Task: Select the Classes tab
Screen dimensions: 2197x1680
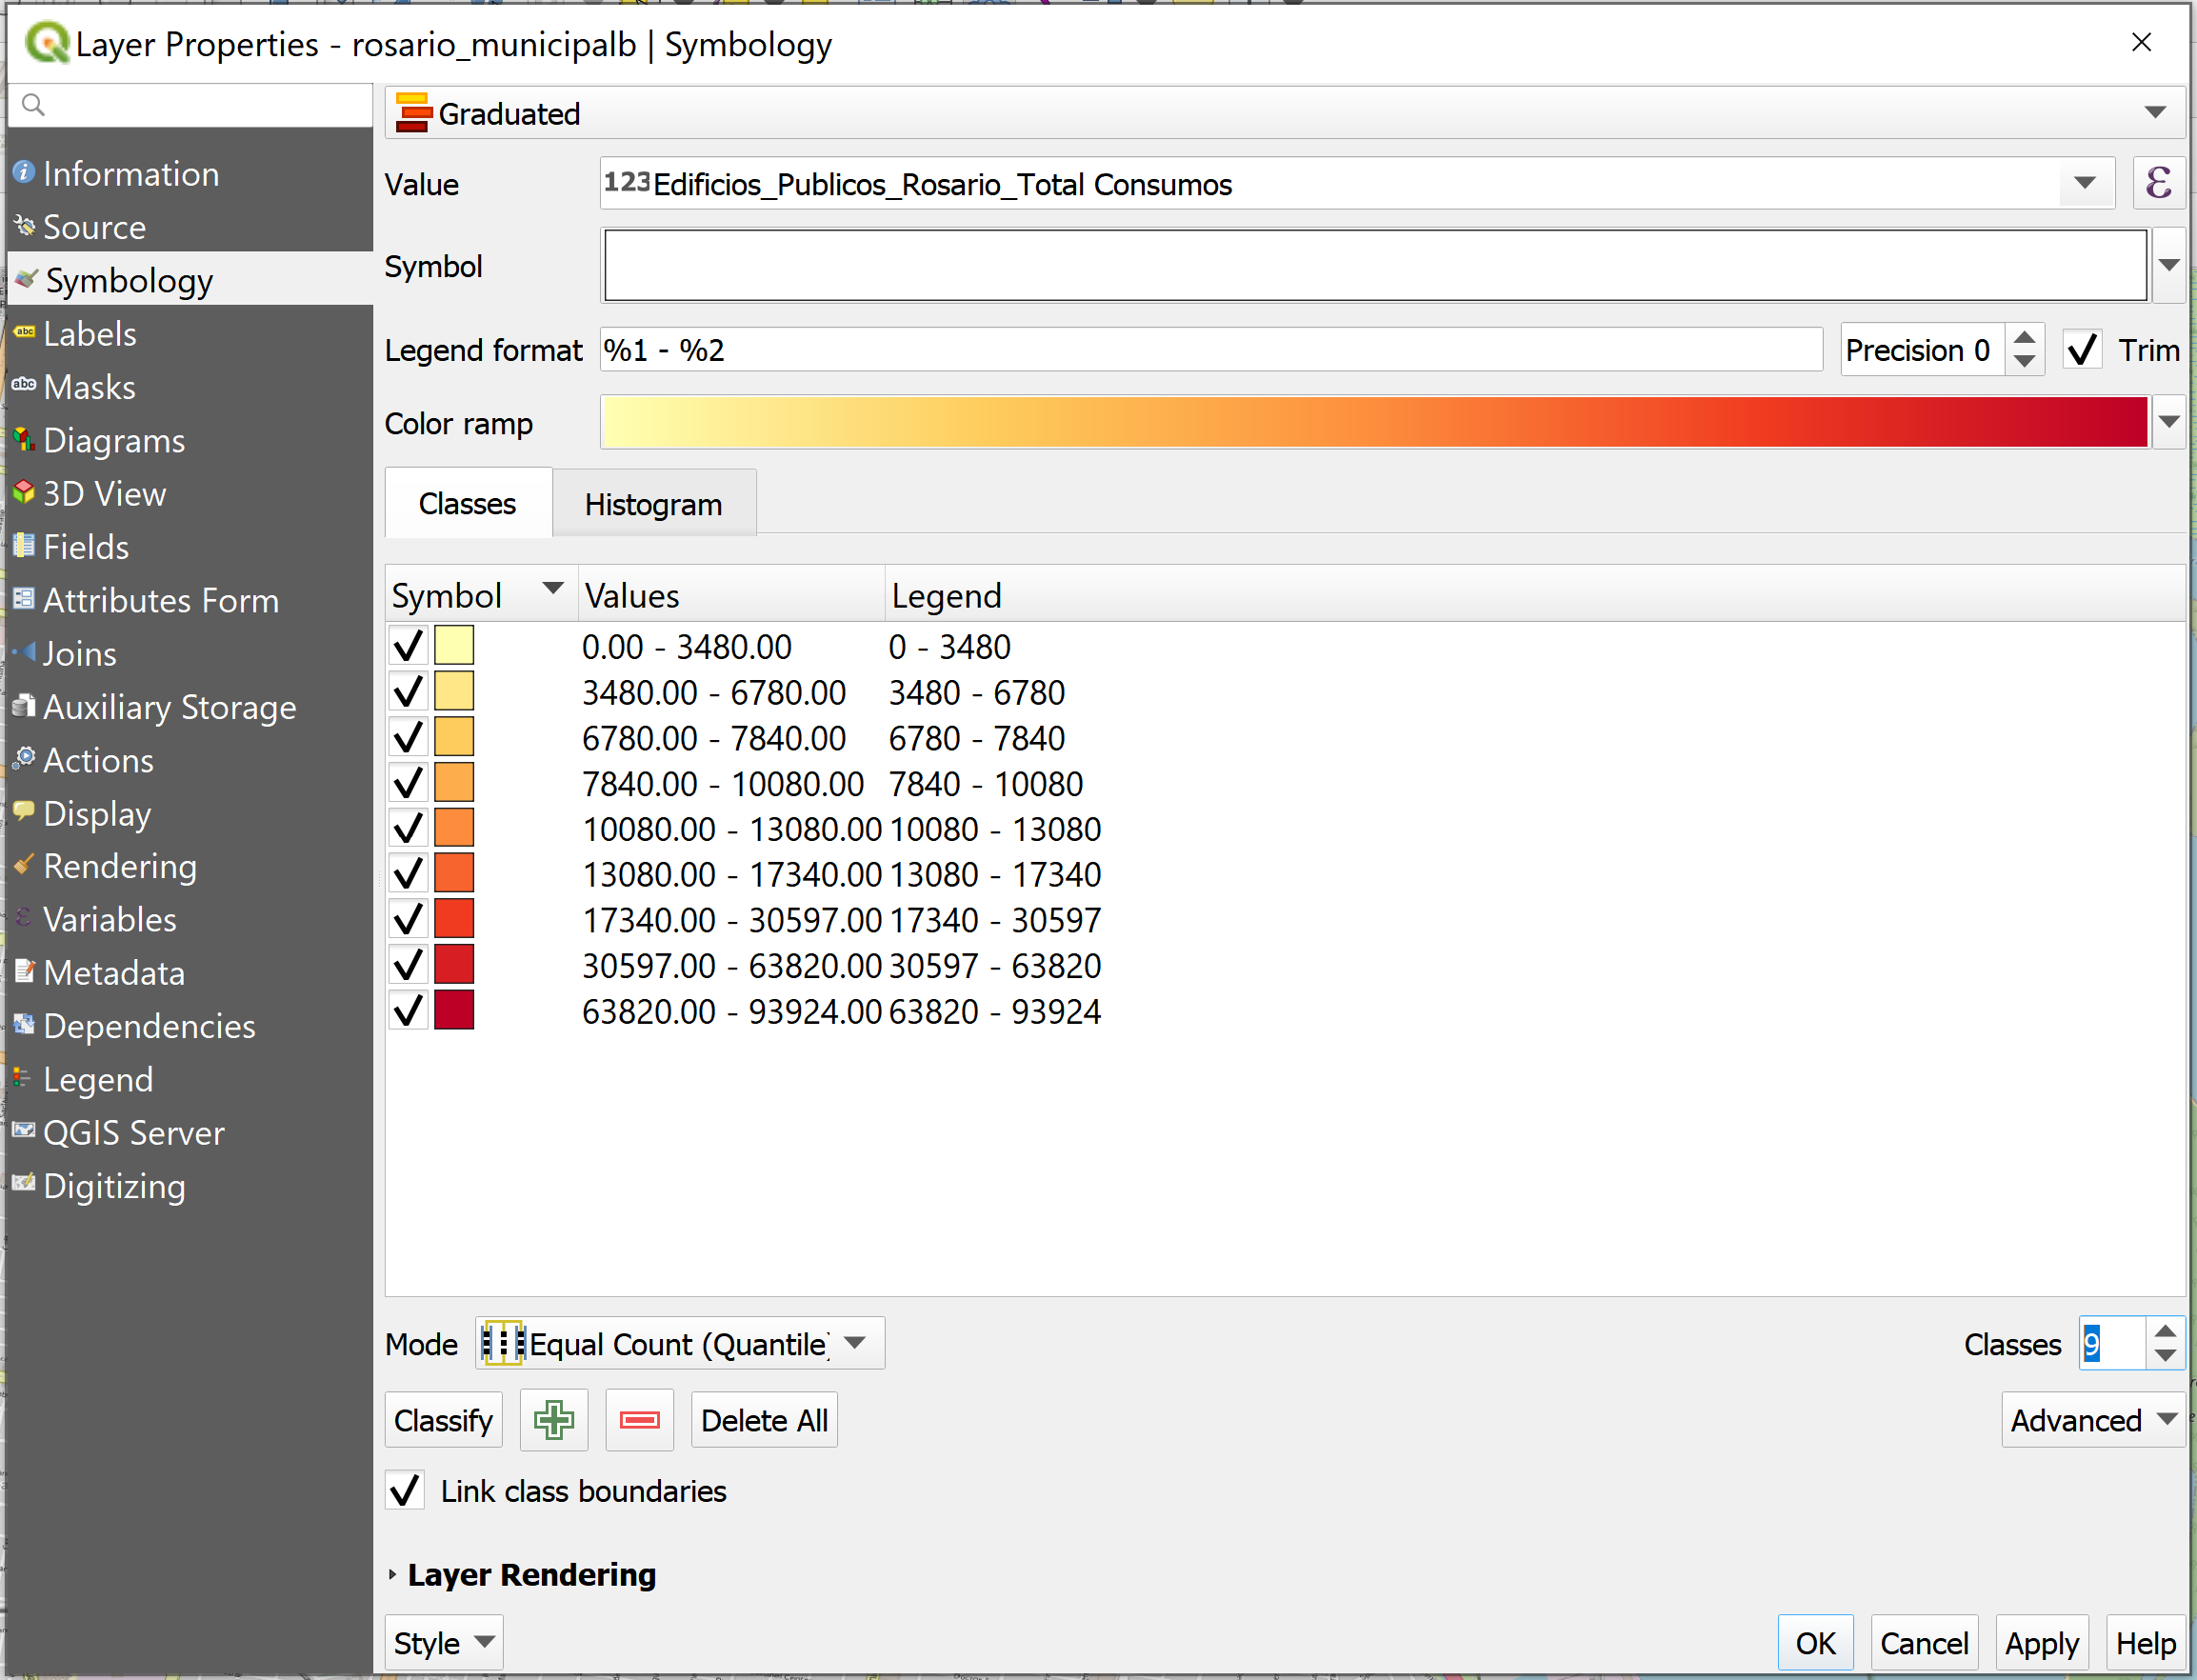Action: (467, 504)
